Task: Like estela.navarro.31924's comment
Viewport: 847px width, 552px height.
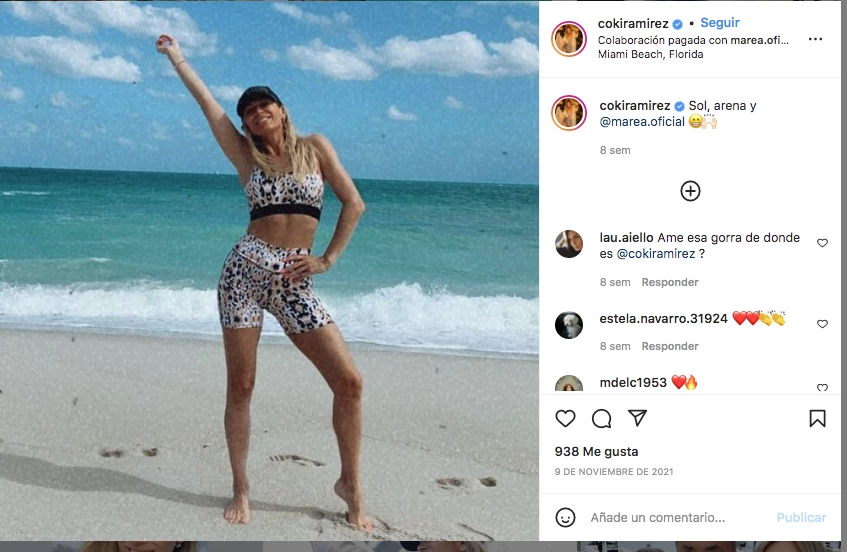Action: point(822,324)
